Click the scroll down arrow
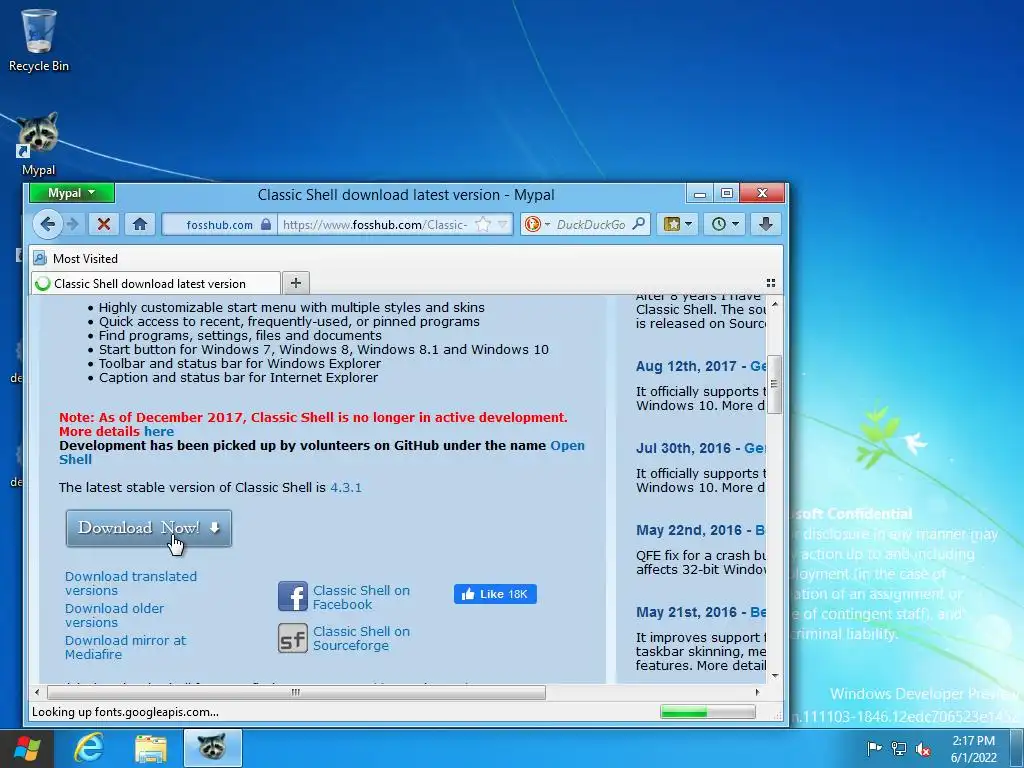This screenshot has height=768, width=1024. 775,676
